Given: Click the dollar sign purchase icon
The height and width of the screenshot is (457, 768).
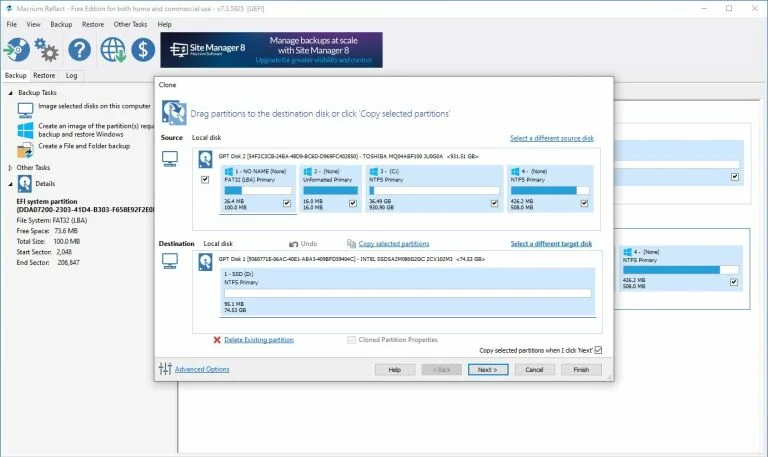Looking at the screenshot, I should point(143,49).
